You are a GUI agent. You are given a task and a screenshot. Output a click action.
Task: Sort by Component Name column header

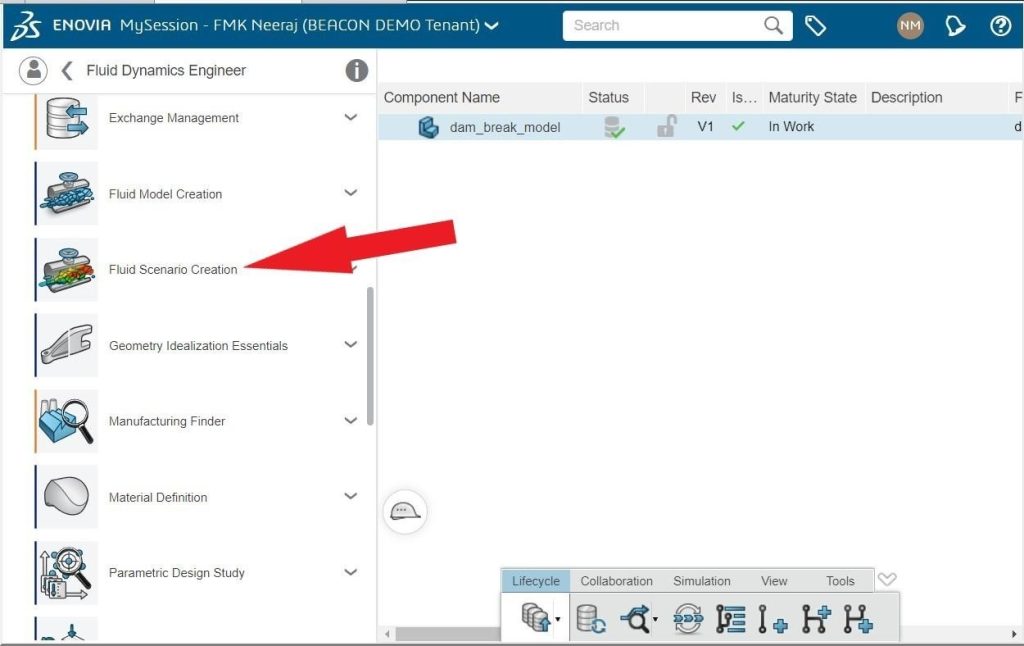(441, 97)
